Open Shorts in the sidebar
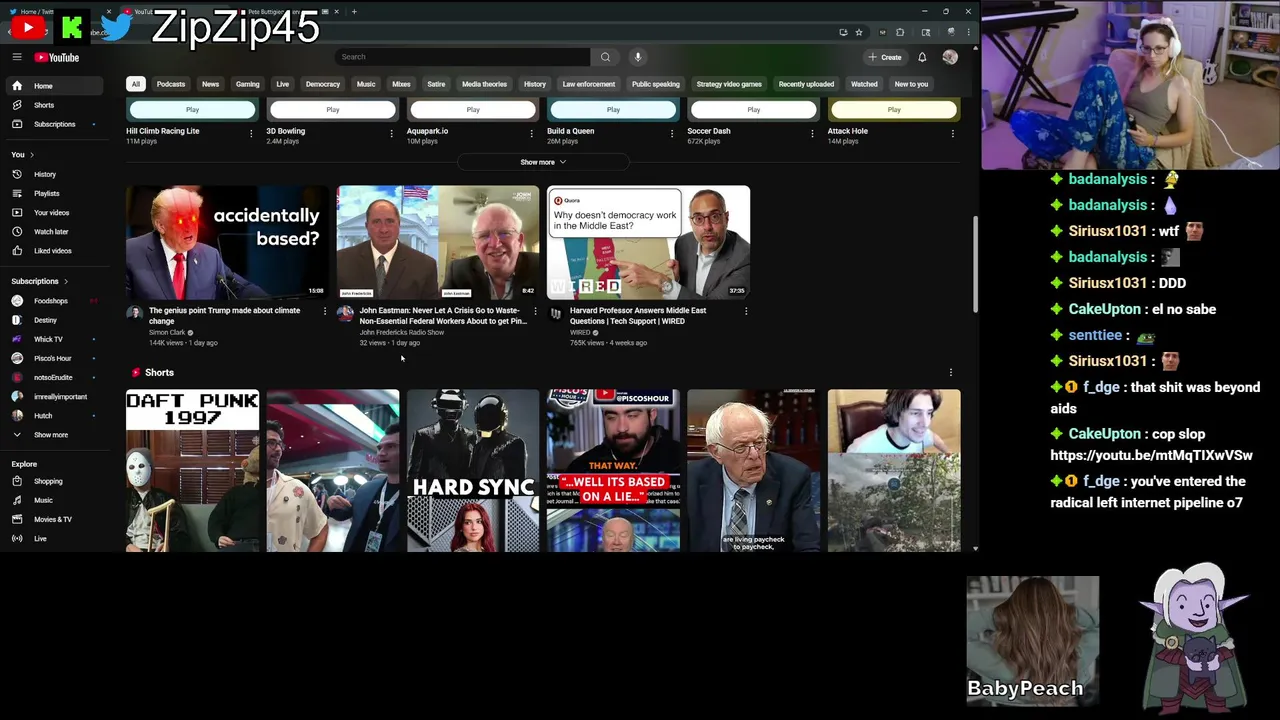 click(x=56, y=105)
